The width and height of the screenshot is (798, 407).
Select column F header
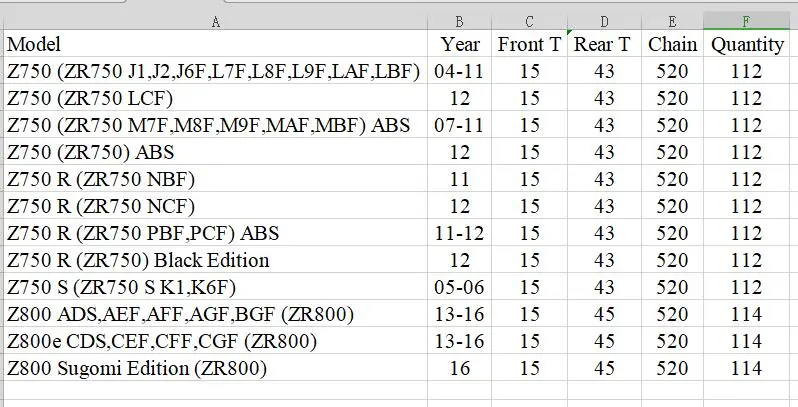pyautogui.click(x=746, y=21)
